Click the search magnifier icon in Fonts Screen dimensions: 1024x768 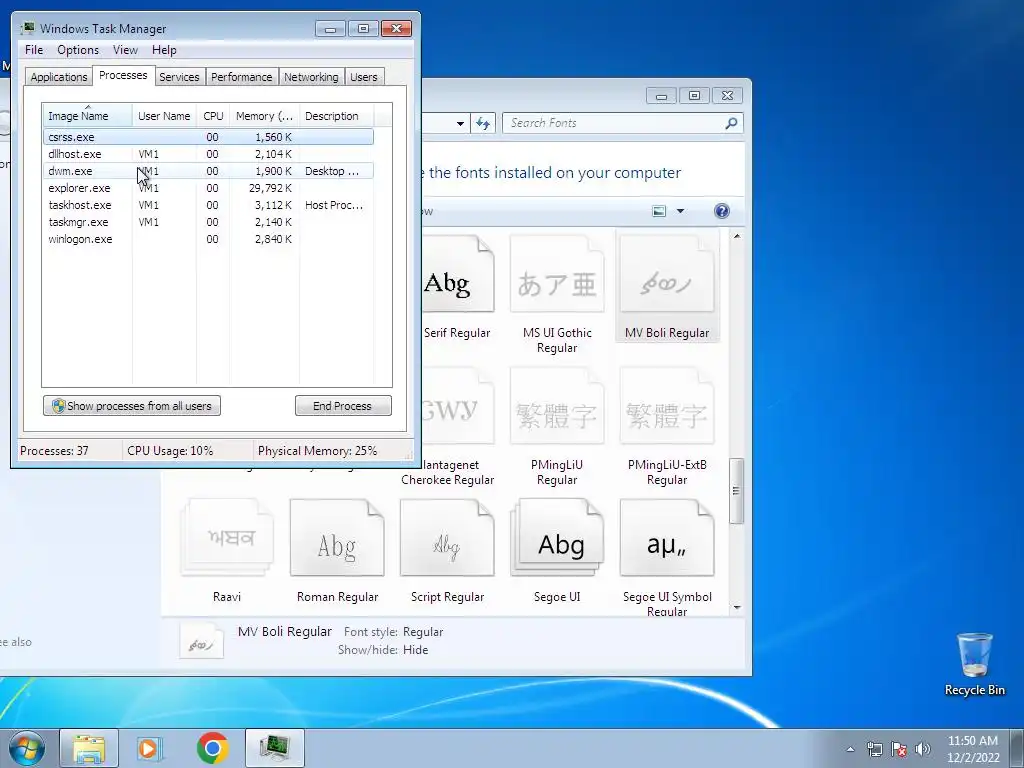point(731,123)
